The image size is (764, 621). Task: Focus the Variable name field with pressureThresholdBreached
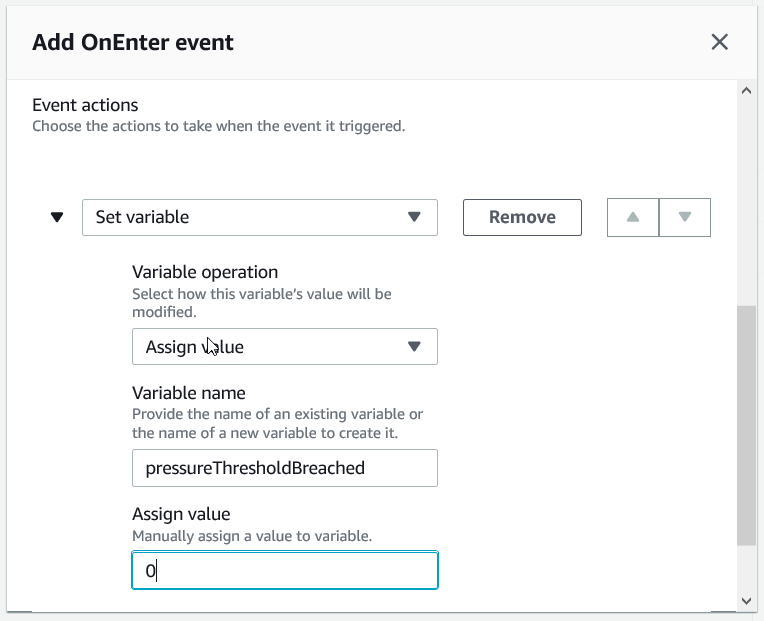pyautogui.click(x=284, y=468)
